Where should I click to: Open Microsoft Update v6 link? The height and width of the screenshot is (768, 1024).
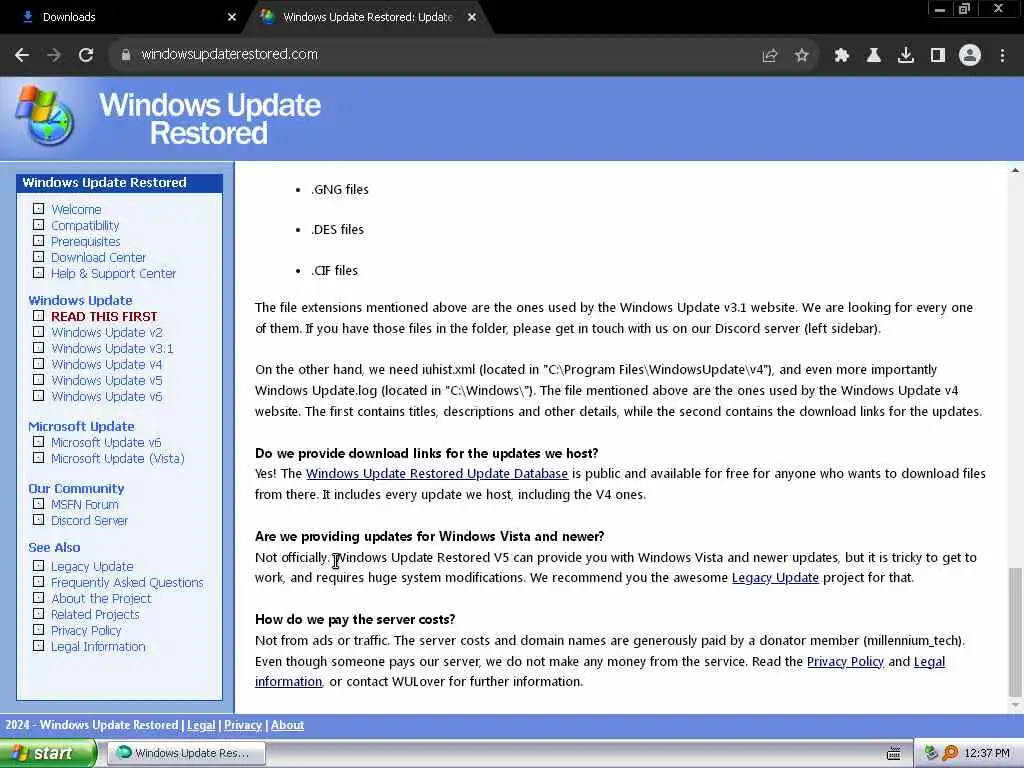[x=106, y=443]
